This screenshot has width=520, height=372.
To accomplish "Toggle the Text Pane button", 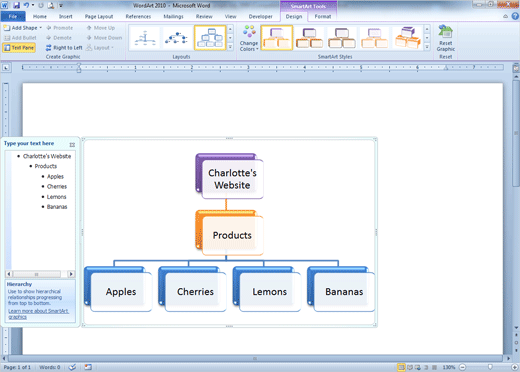I will [x=19, y=48].
